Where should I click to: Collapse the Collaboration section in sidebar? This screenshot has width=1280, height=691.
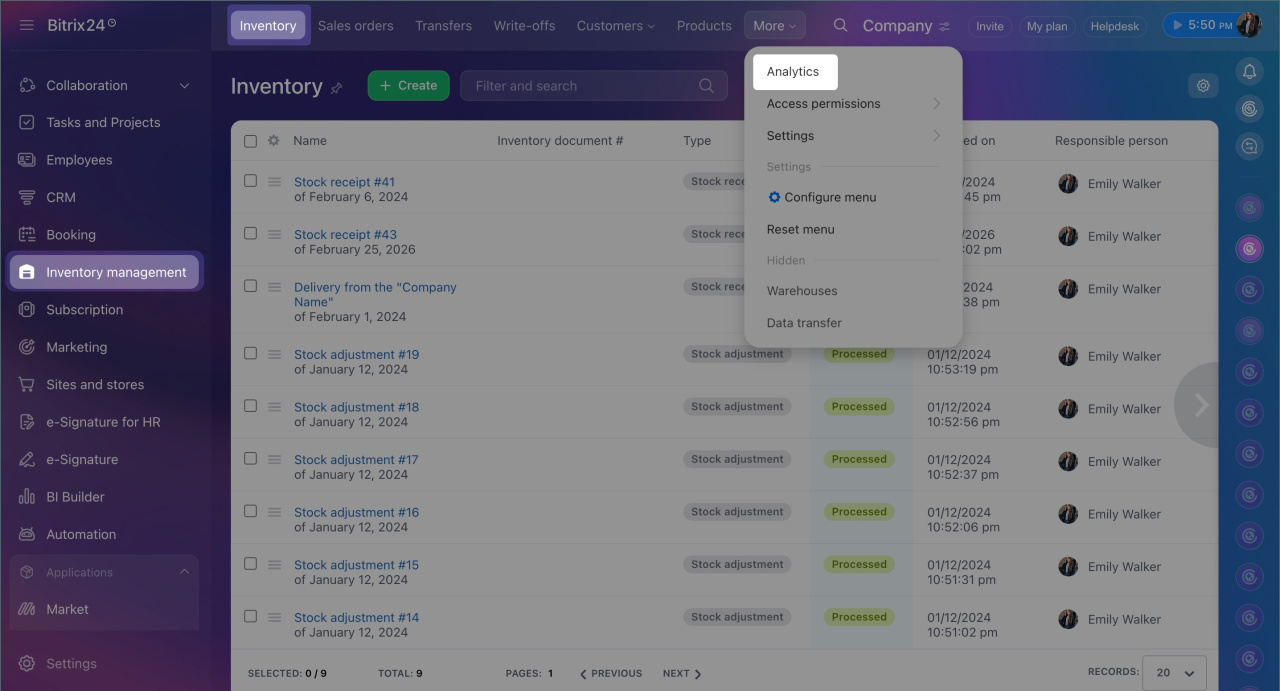pos(184,86)
